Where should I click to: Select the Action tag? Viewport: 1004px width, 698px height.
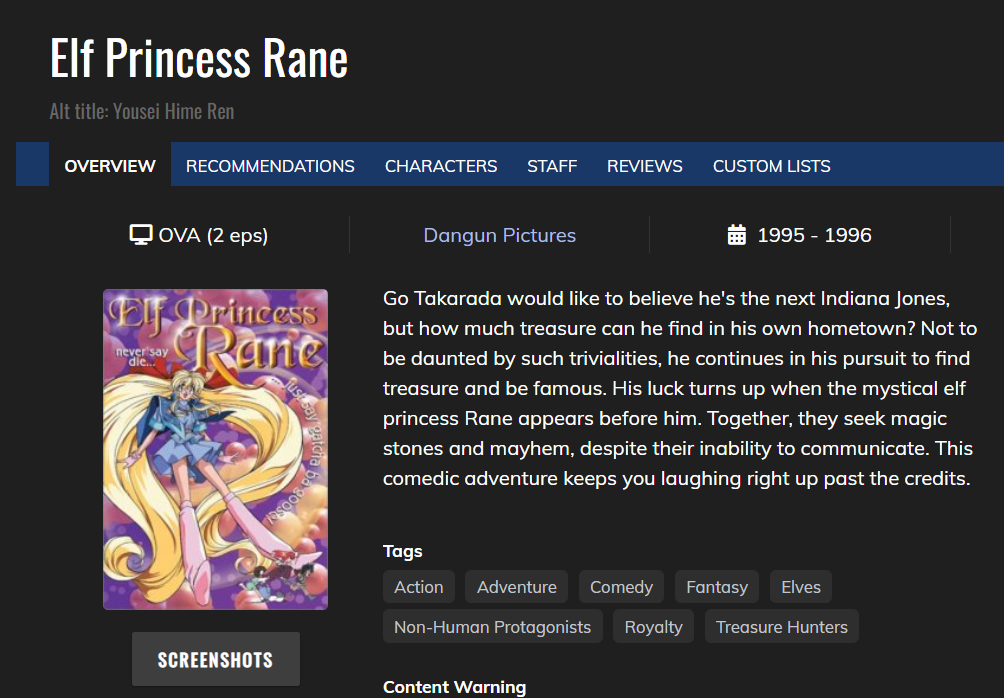pos(419,587)
